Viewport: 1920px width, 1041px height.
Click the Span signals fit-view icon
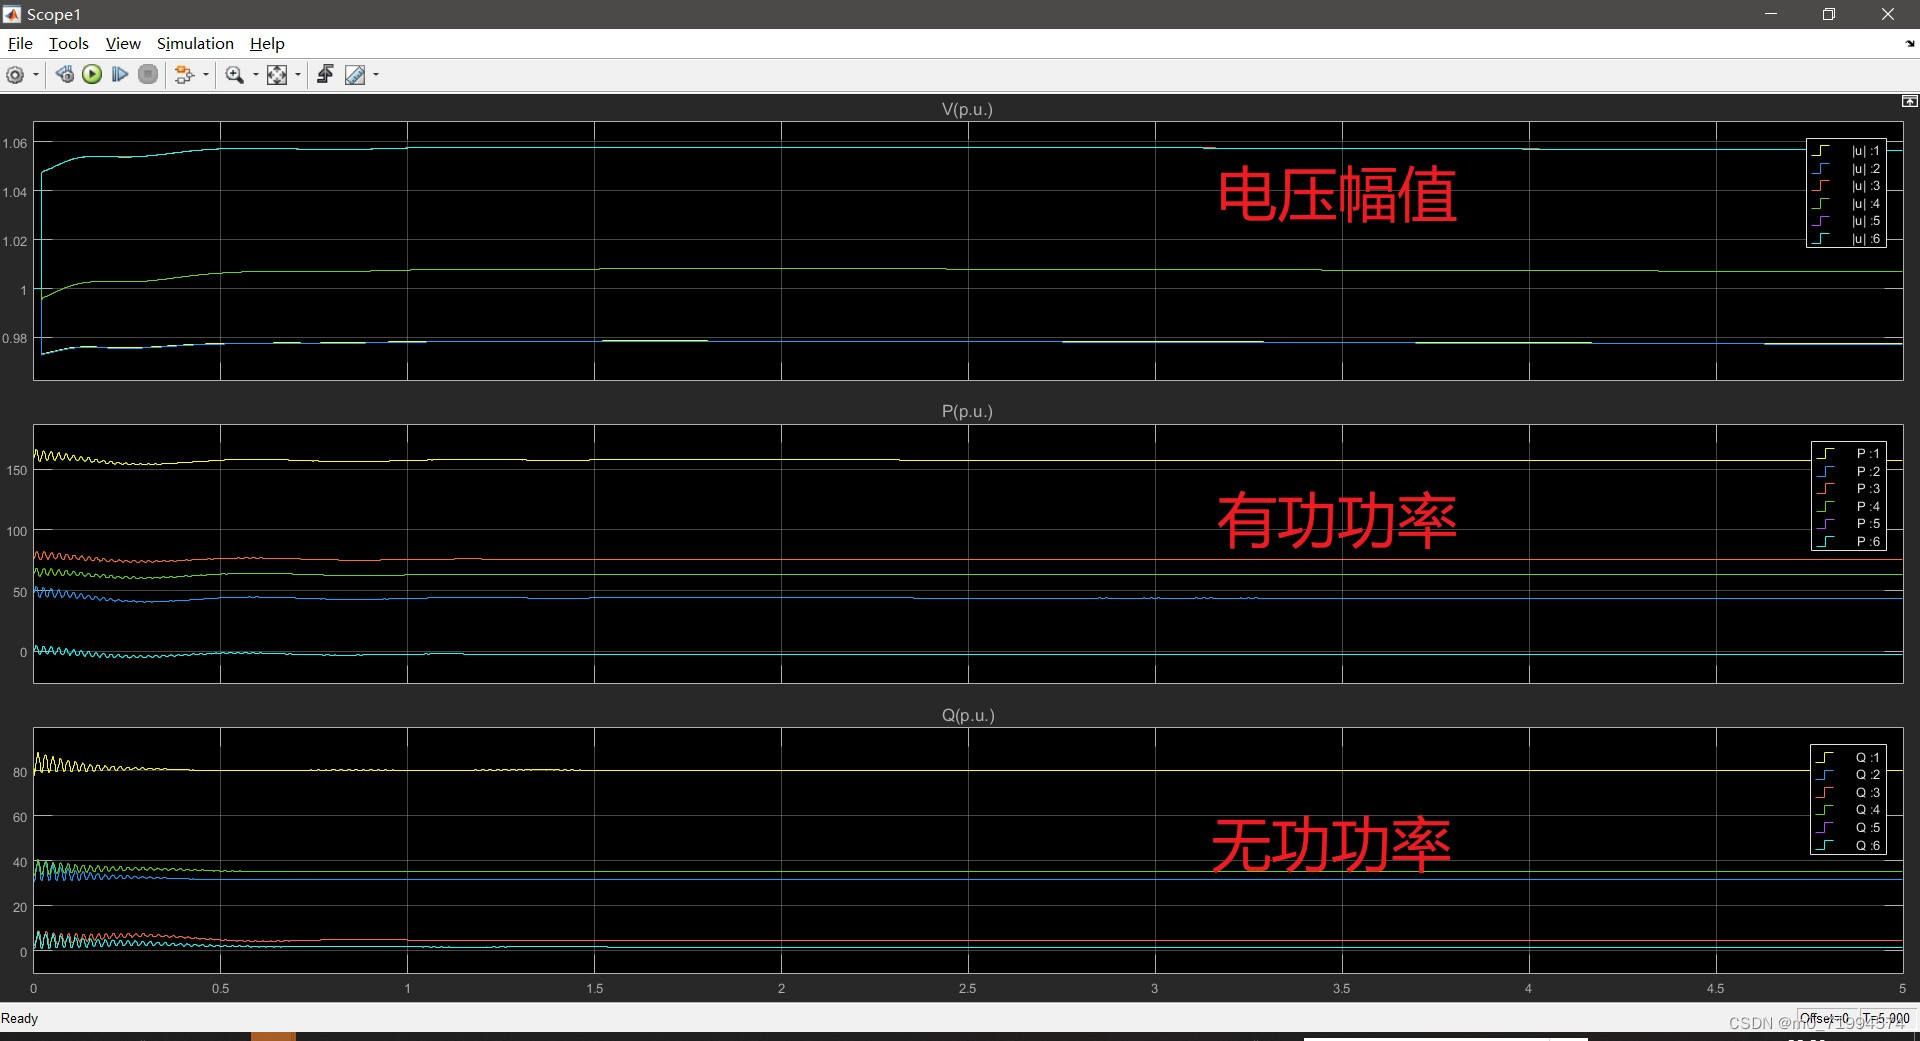277,74
